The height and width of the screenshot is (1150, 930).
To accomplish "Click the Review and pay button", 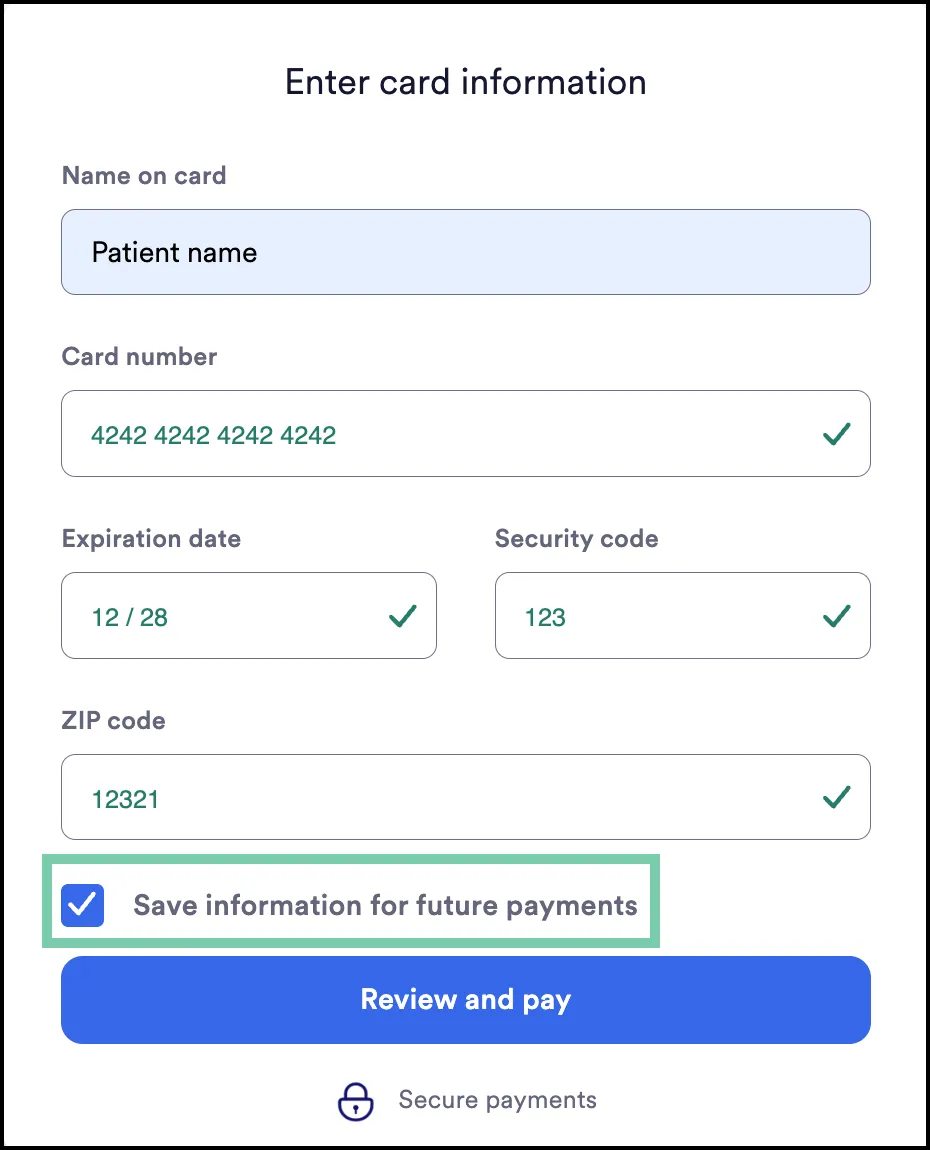I will [x=465, y=999].
